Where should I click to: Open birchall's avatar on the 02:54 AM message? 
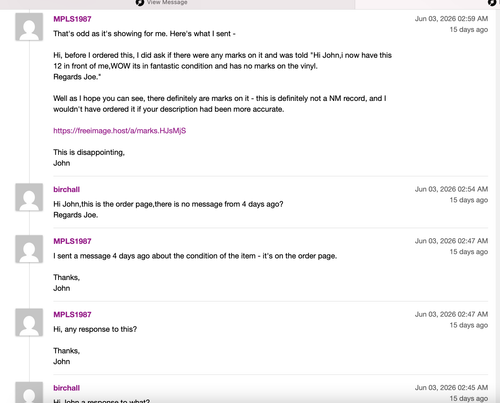[29, 197]
